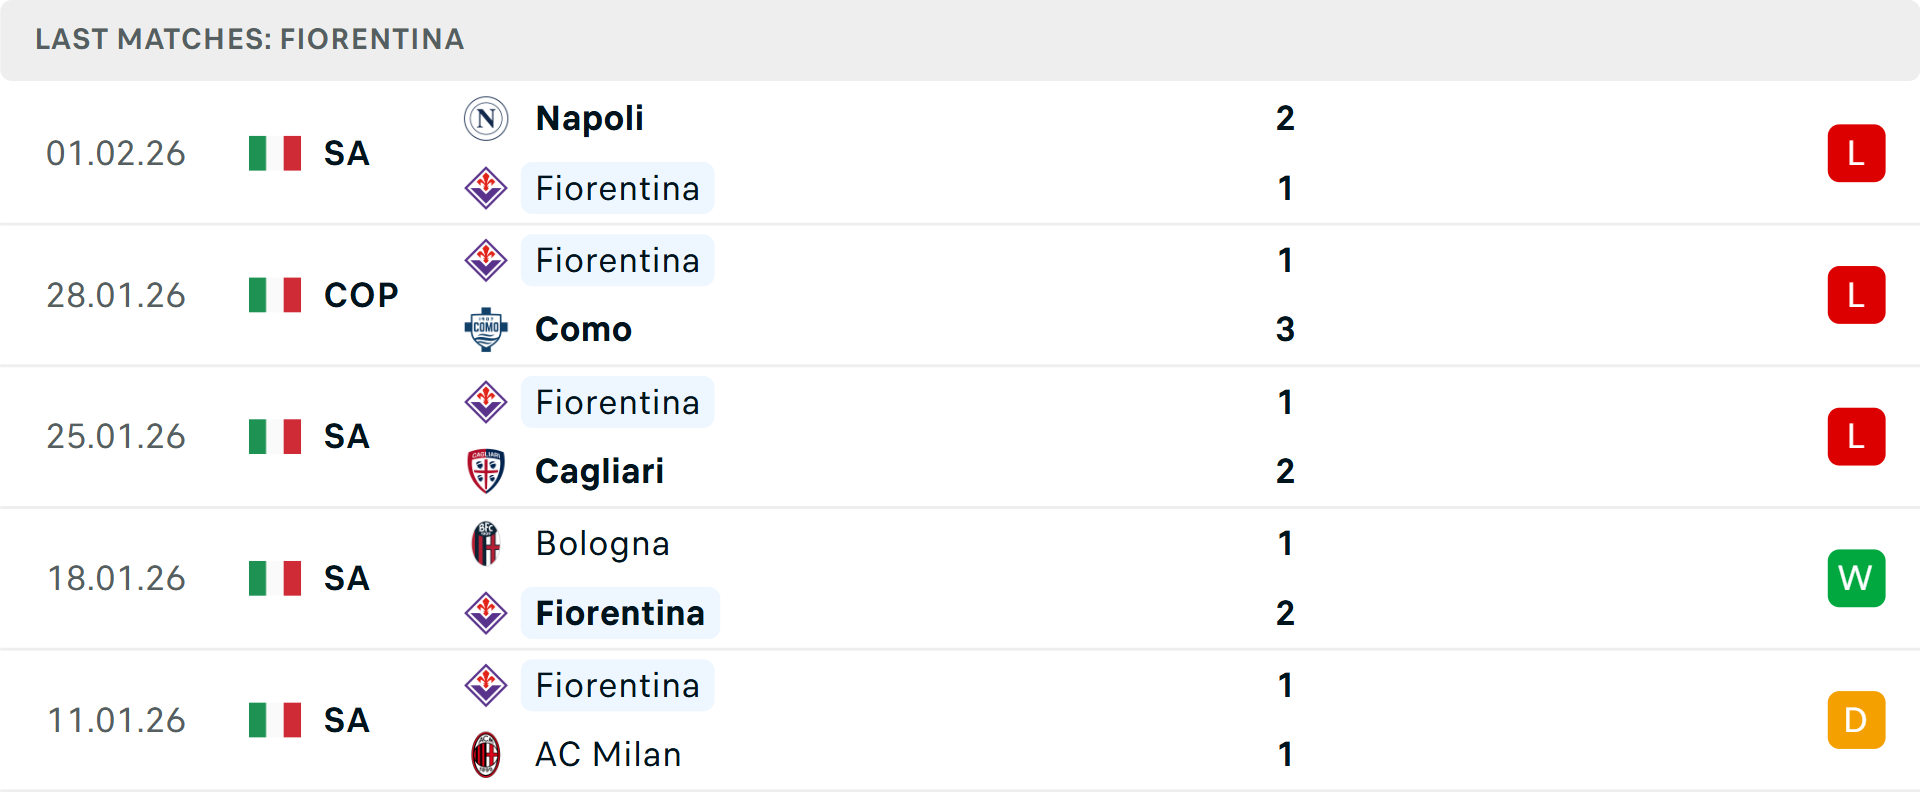Click the green W result badge
The image size is (1920, 792).
pos(1856,578)
